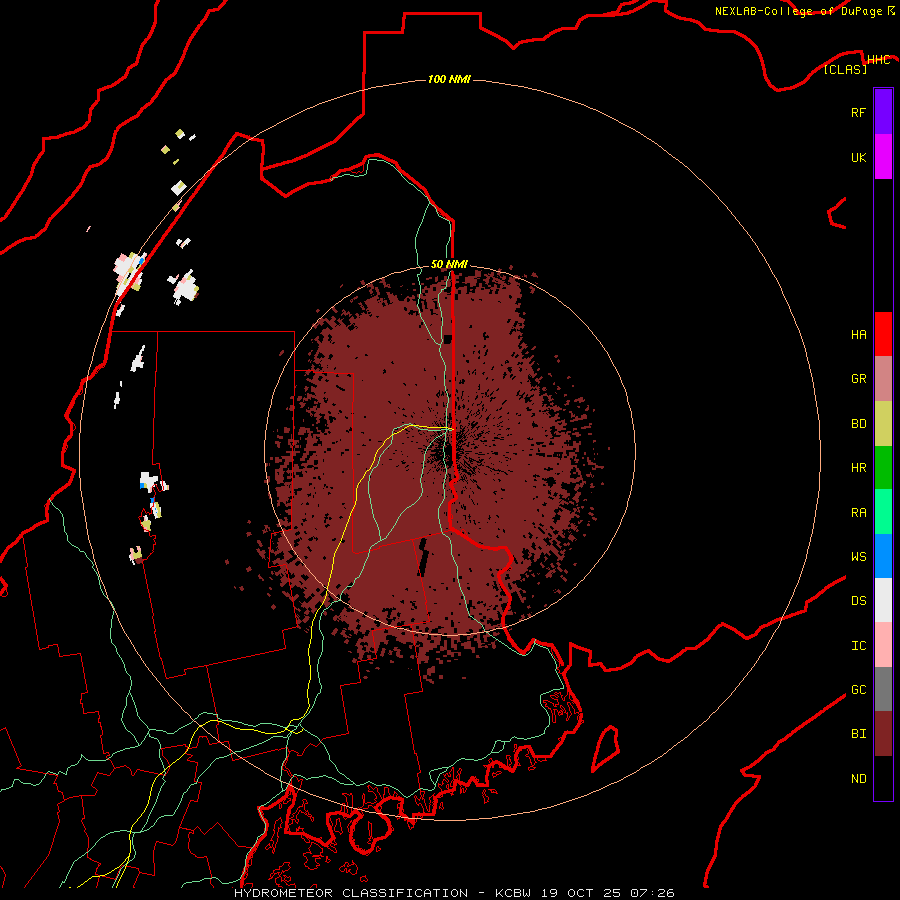Click the BI dark red swatch
Viewport: 900px width, 900px height.
pos(883,734)
